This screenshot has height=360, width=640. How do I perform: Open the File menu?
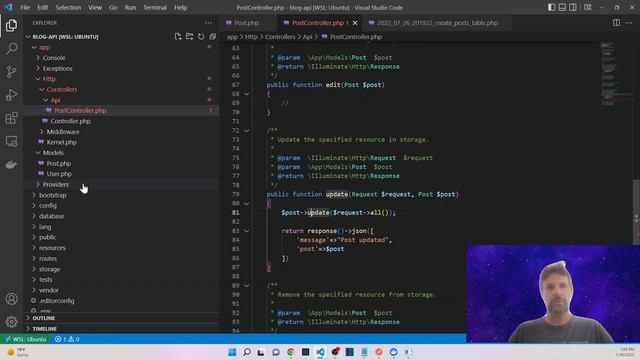(x=25, y=7)
